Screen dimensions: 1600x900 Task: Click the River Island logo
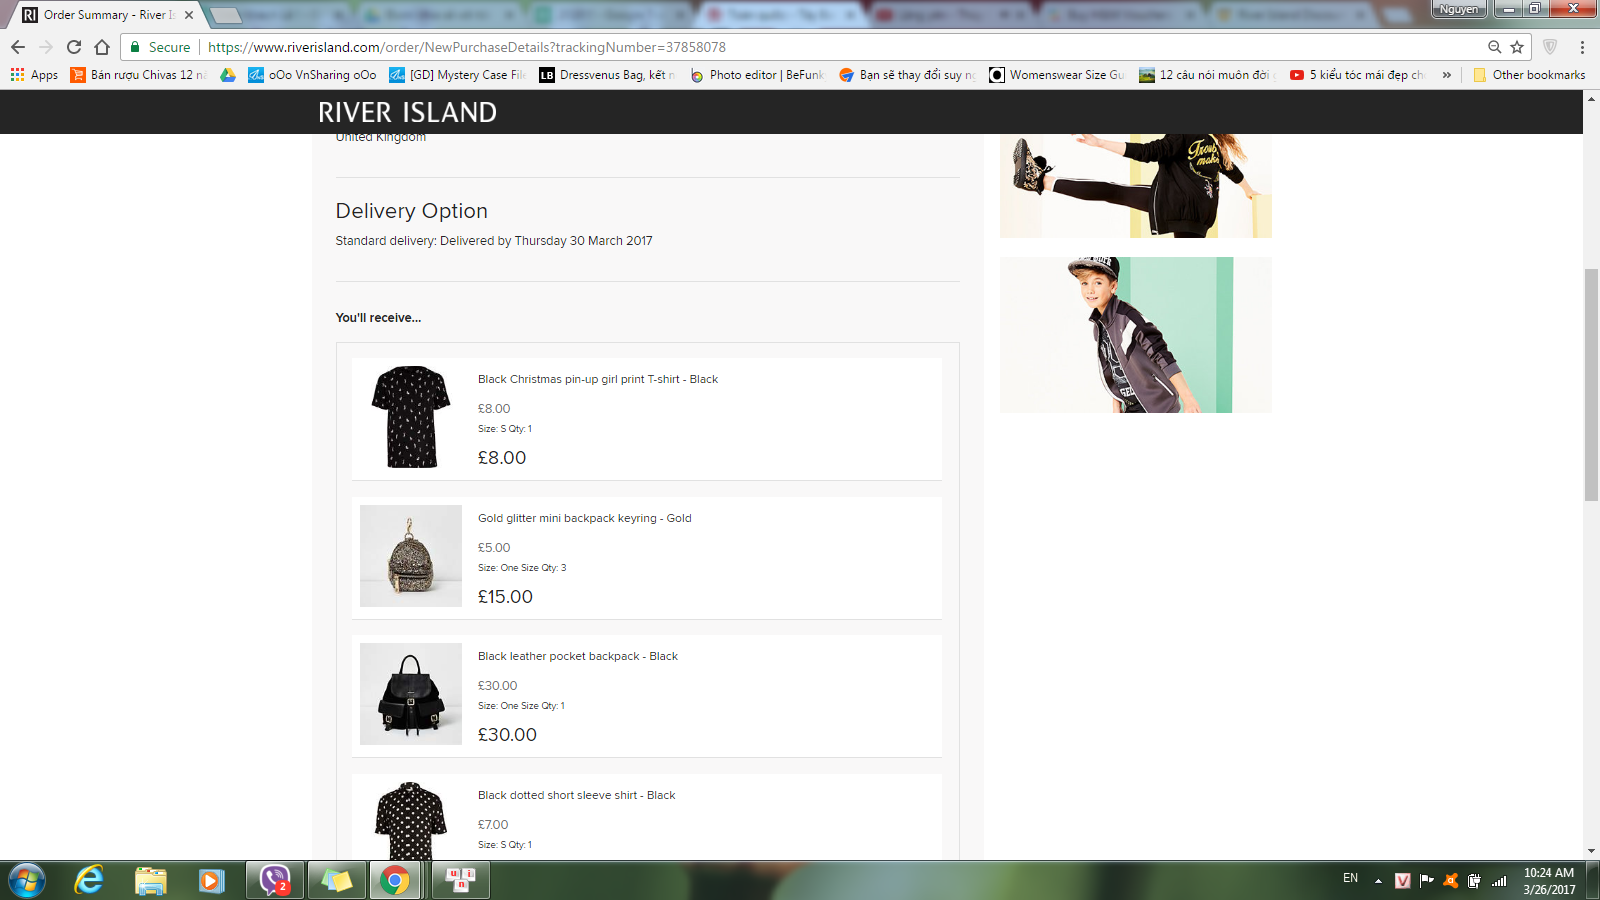407,112
